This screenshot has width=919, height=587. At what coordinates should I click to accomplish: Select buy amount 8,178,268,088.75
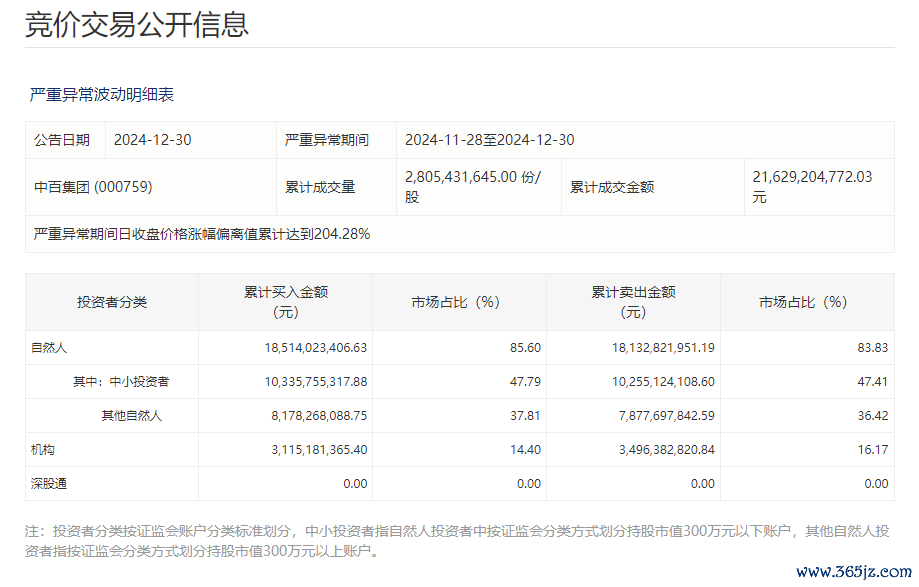click(319, 416)
